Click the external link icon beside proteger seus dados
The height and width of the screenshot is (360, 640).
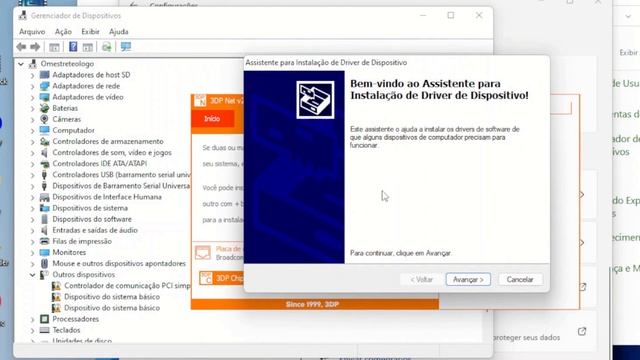582,331
